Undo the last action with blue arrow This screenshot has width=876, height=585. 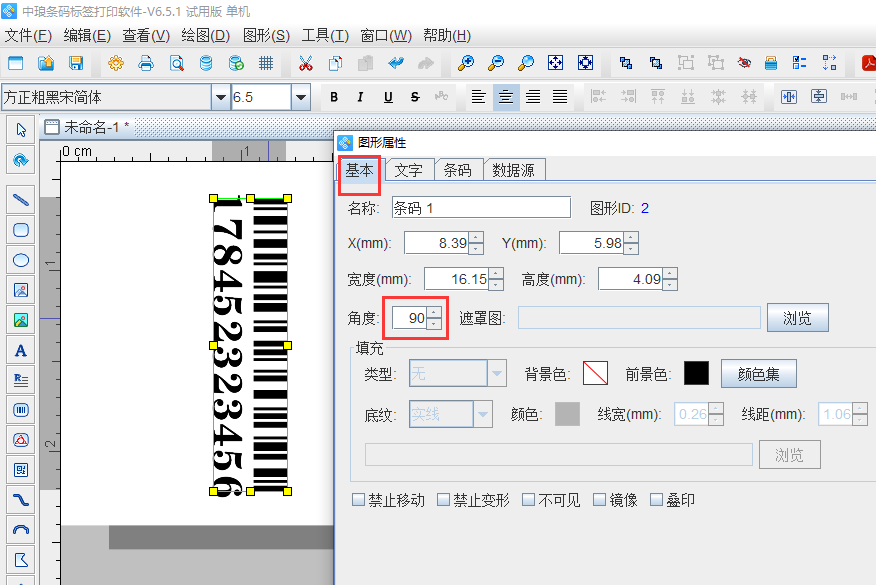pos(396,63)
